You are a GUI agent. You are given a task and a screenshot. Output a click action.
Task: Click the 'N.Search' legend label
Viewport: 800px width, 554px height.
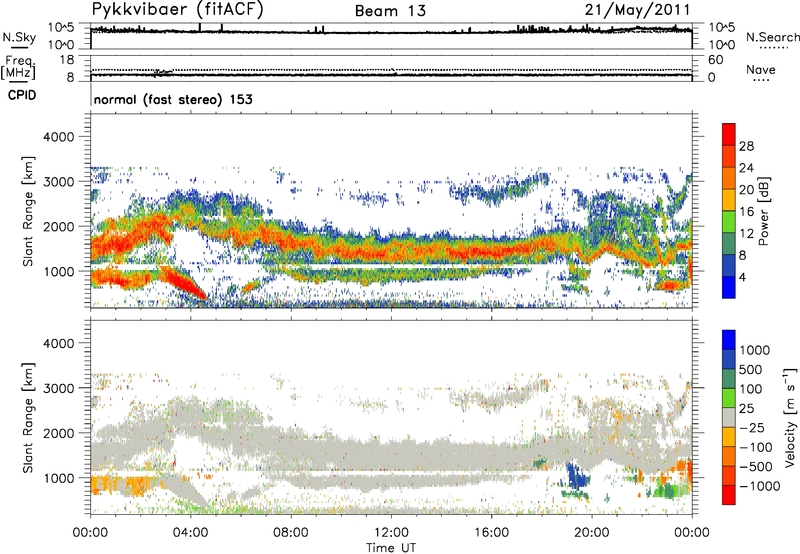pos(772,37)
